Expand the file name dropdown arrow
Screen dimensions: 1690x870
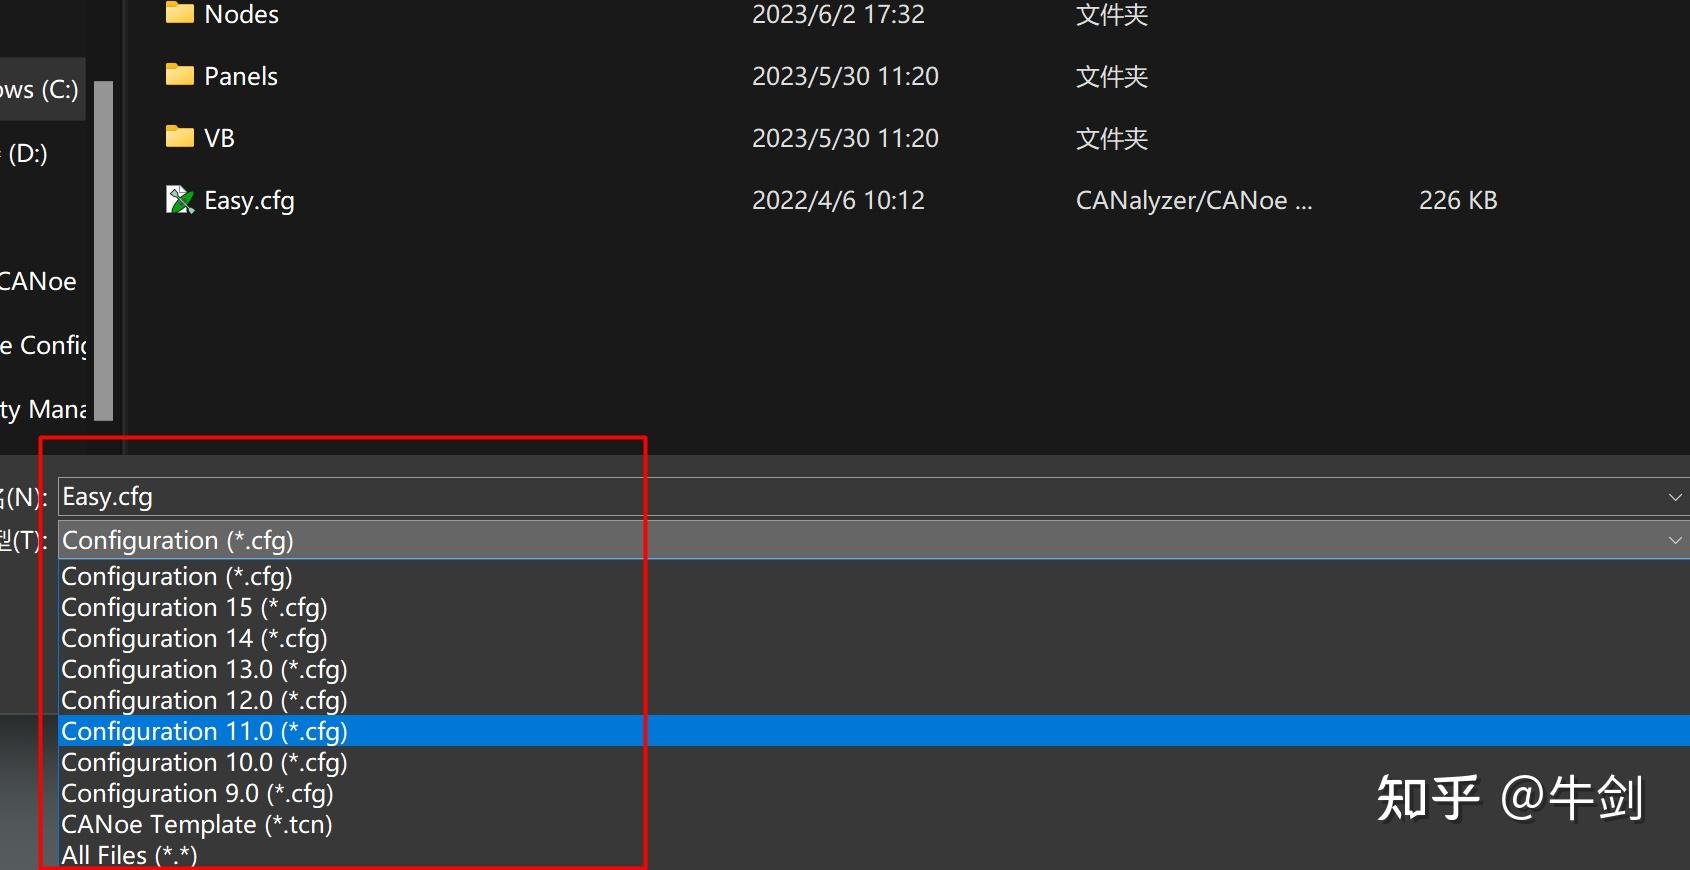click(1675, 497)
